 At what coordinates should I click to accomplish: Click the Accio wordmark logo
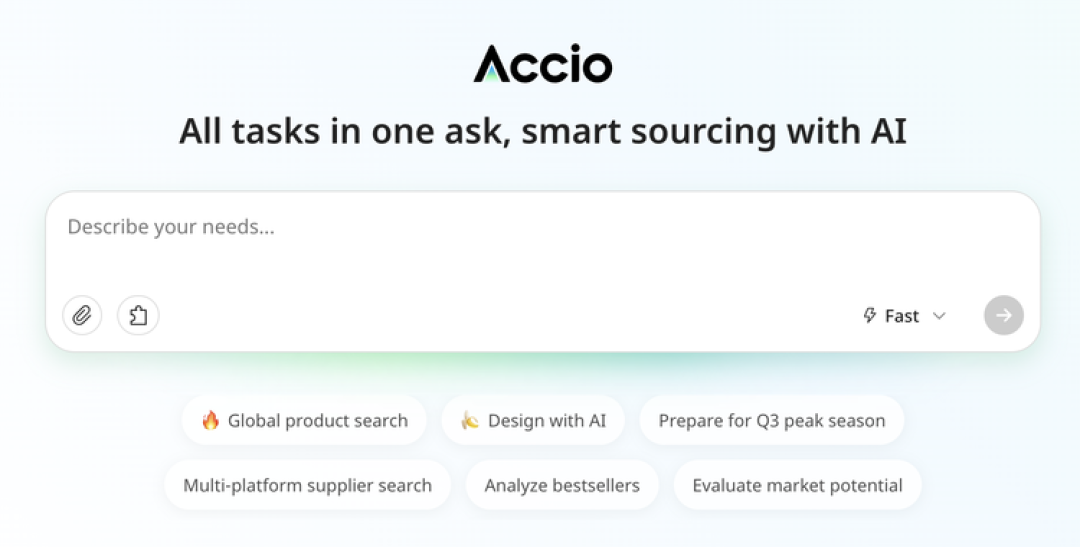point(543,64)
